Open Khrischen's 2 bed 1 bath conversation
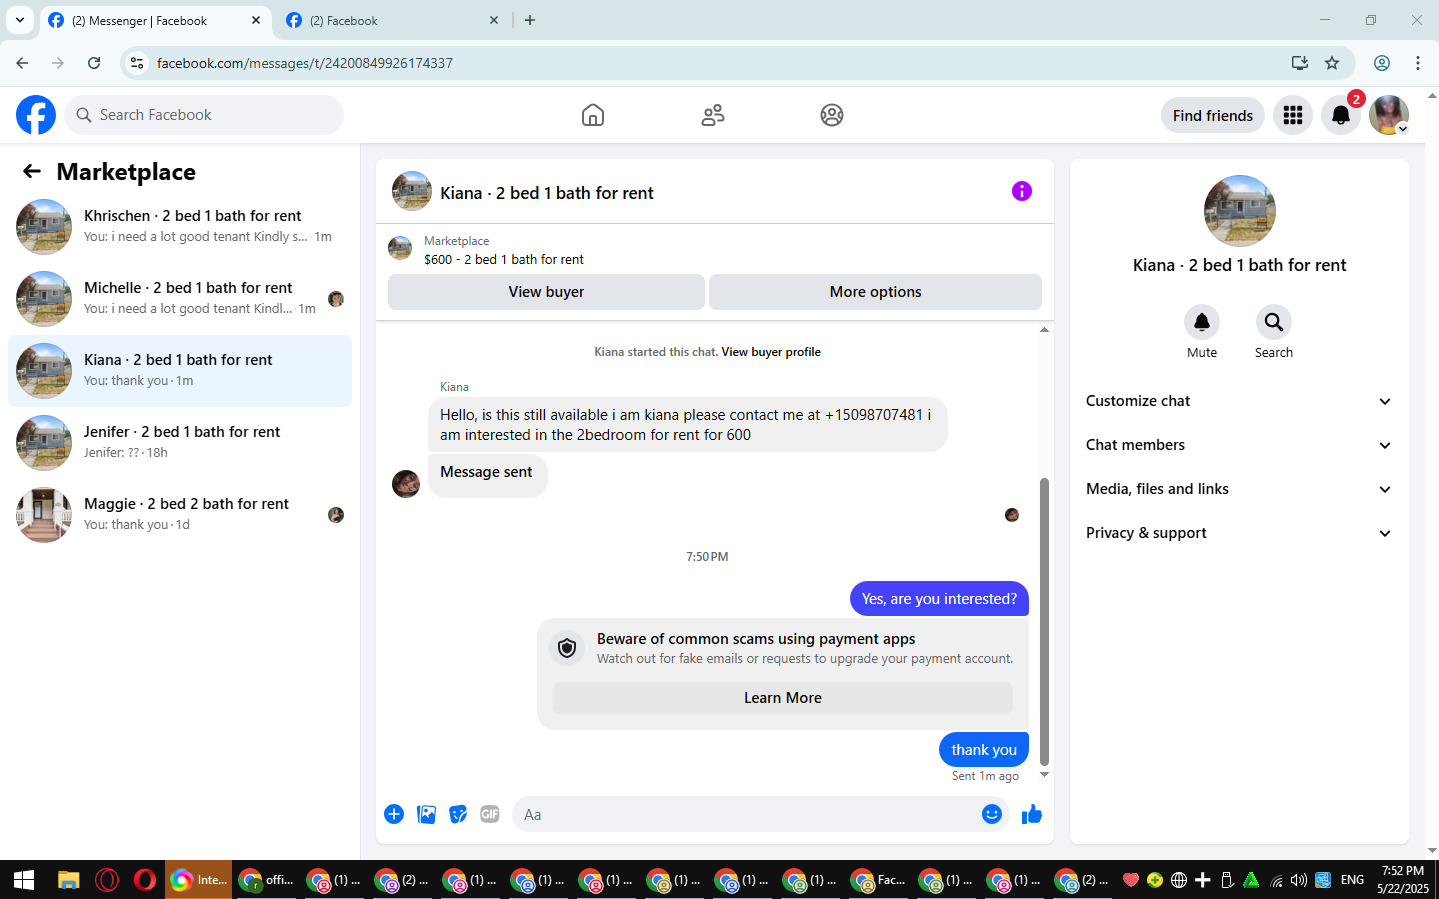This screenshot has height=899, width=1439. (x=180, y=227)
